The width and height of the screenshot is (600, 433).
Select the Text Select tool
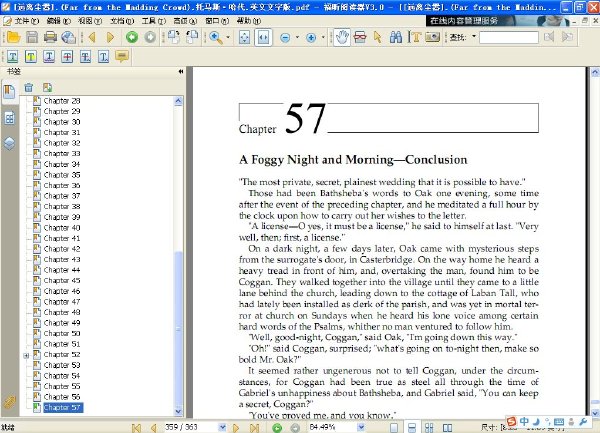pos(414,37)
